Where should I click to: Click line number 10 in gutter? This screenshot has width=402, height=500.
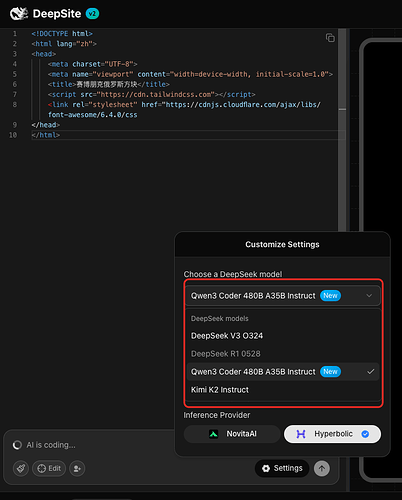(13, 135)
